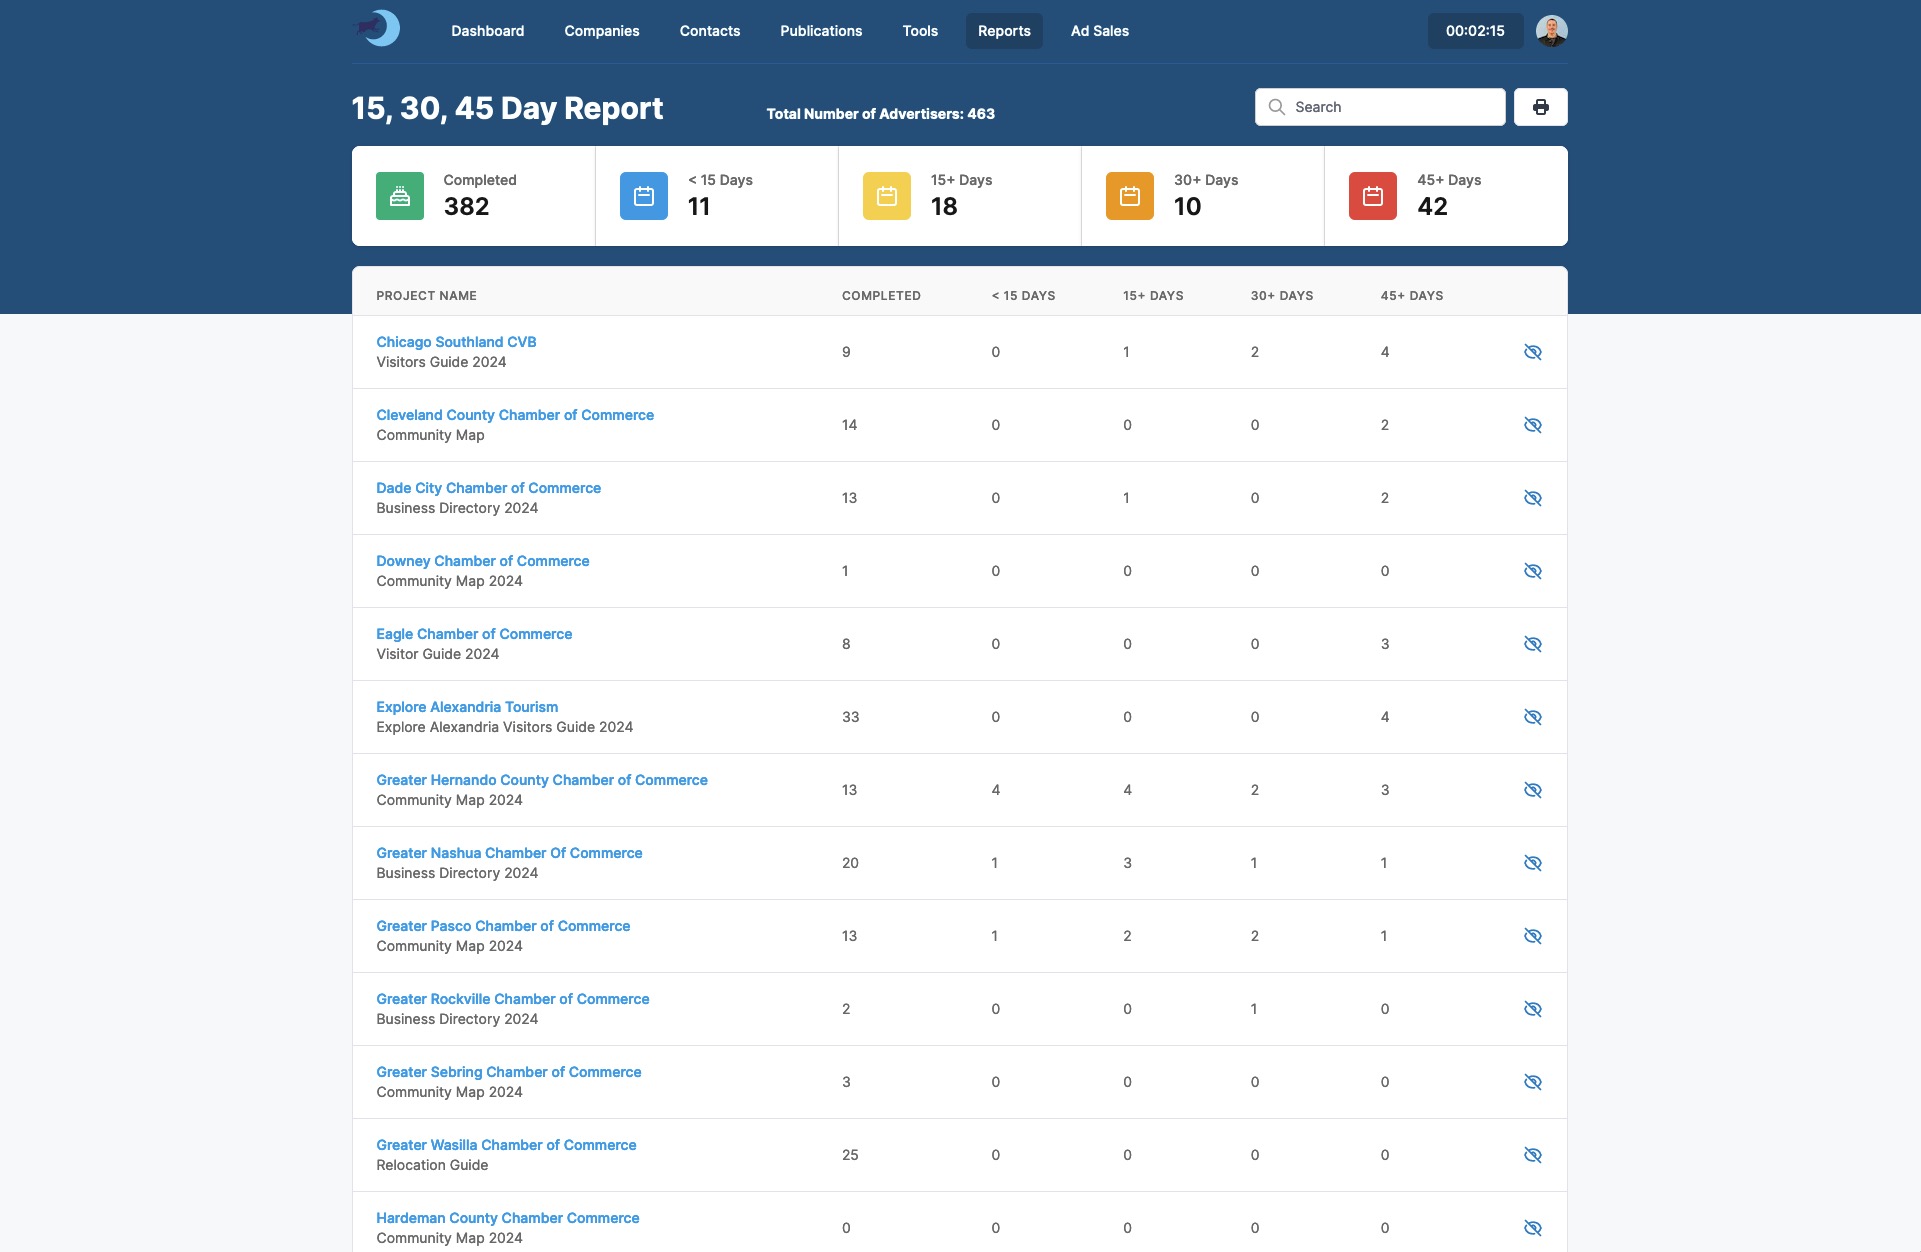
Task: Click the < 15 DAYS column header
Action: click(x=1023, y=296)
